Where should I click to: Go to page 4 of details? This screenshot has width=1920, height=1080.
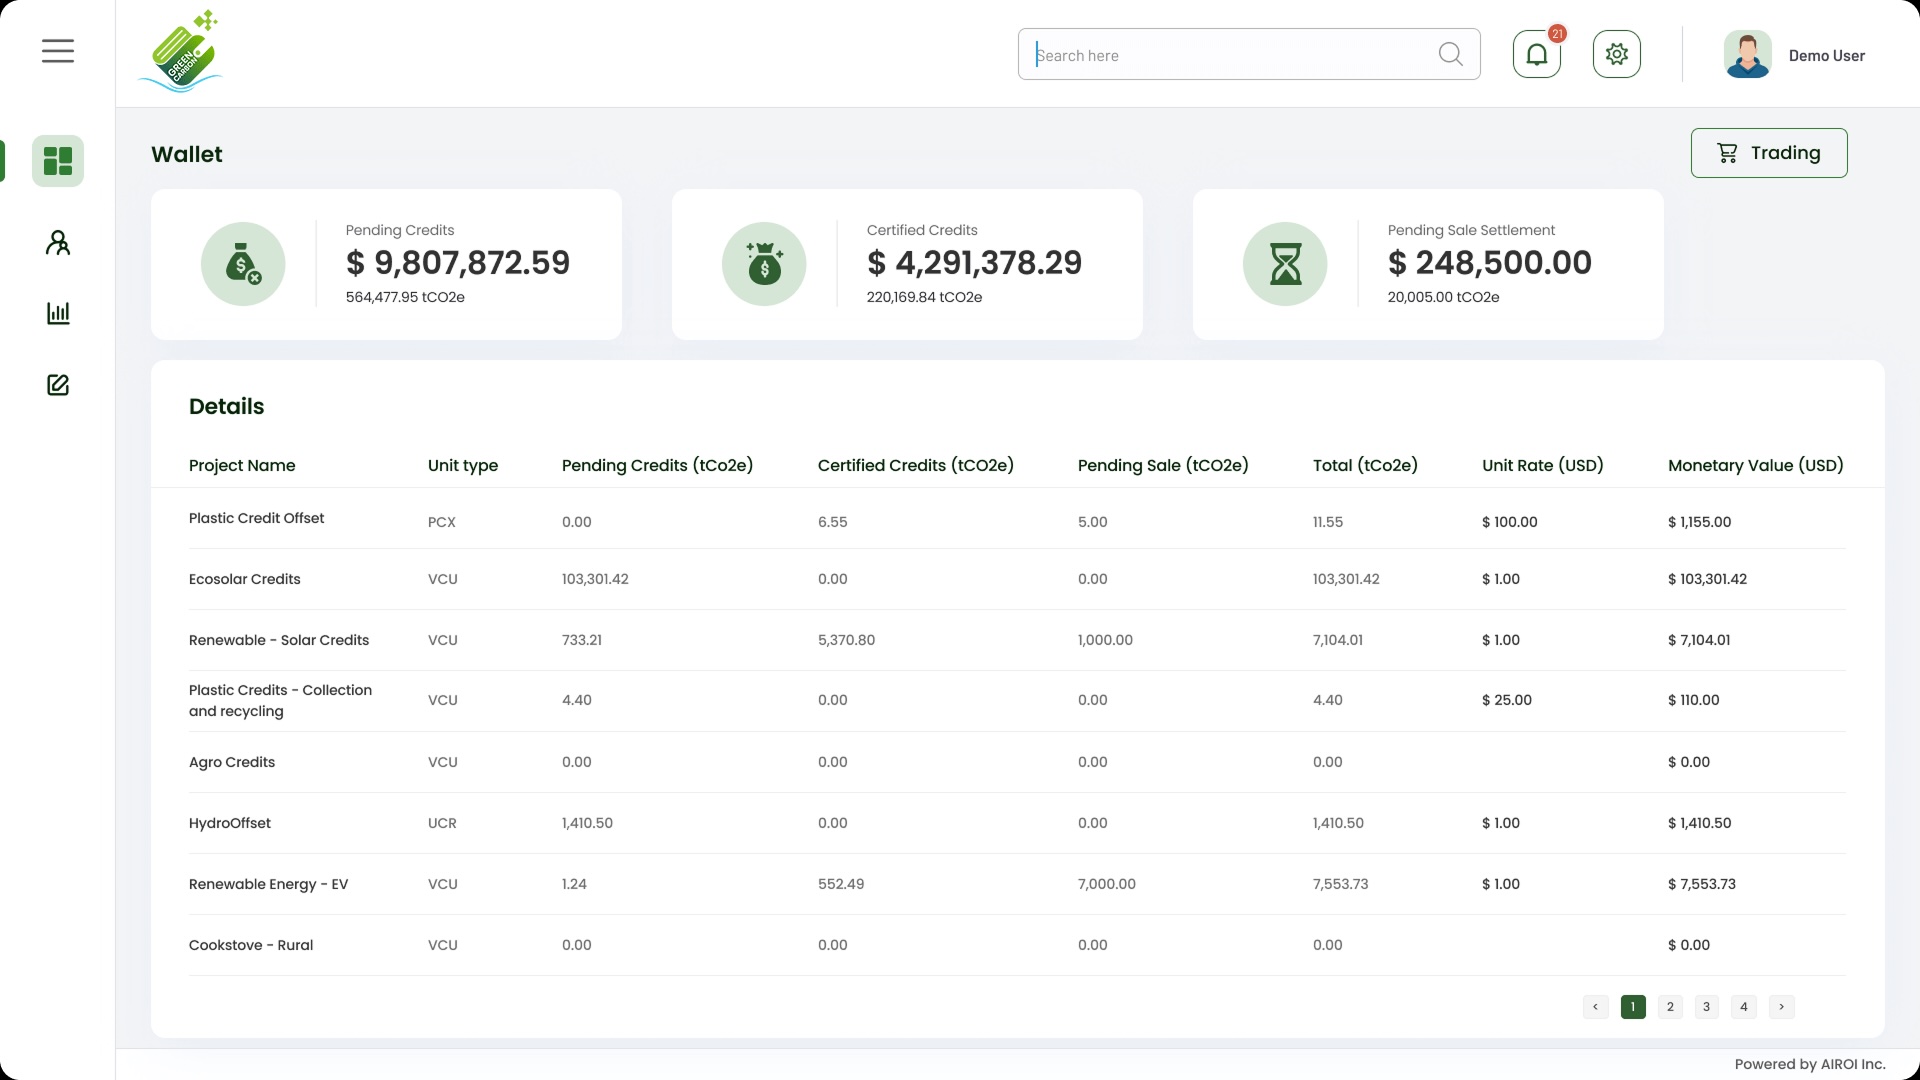coord(1744,1007)
